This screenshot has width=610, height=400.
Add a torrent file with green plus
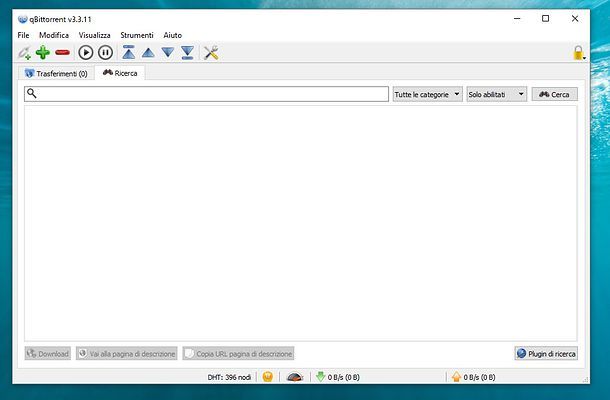[x=43, y=53]
